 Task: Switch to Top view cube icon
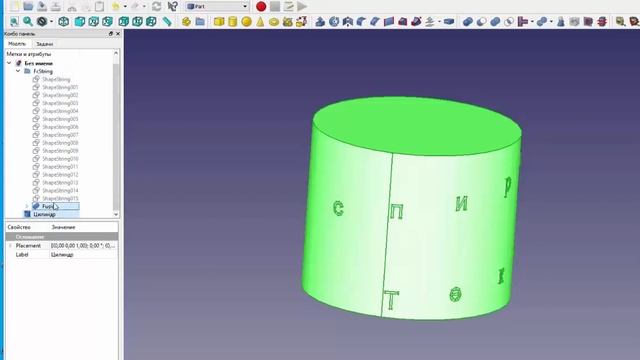[x=93, y=21]
